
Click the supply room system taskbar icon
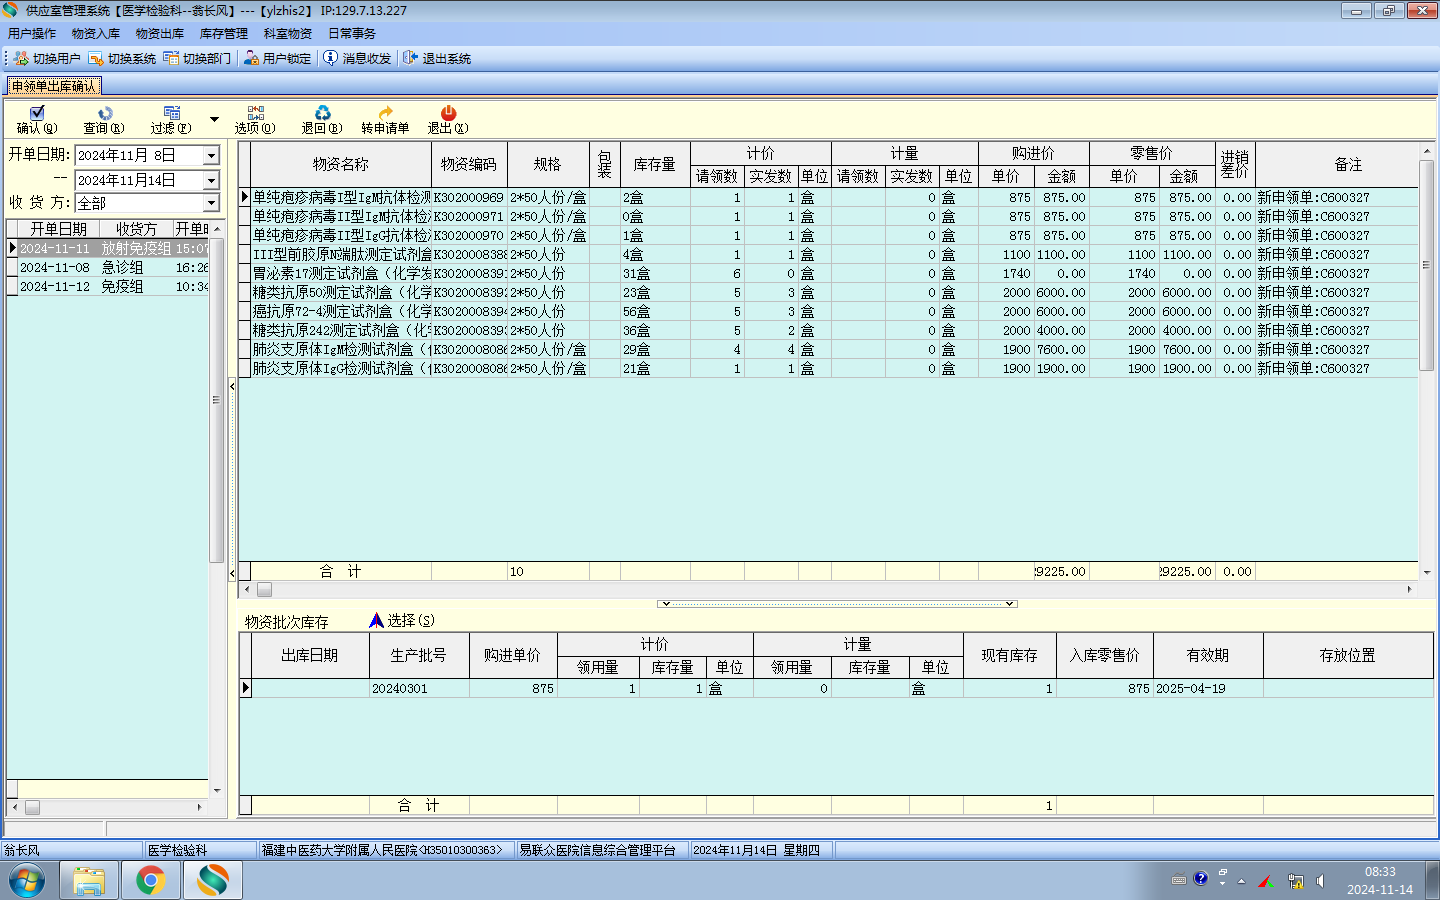click(213, 881)
